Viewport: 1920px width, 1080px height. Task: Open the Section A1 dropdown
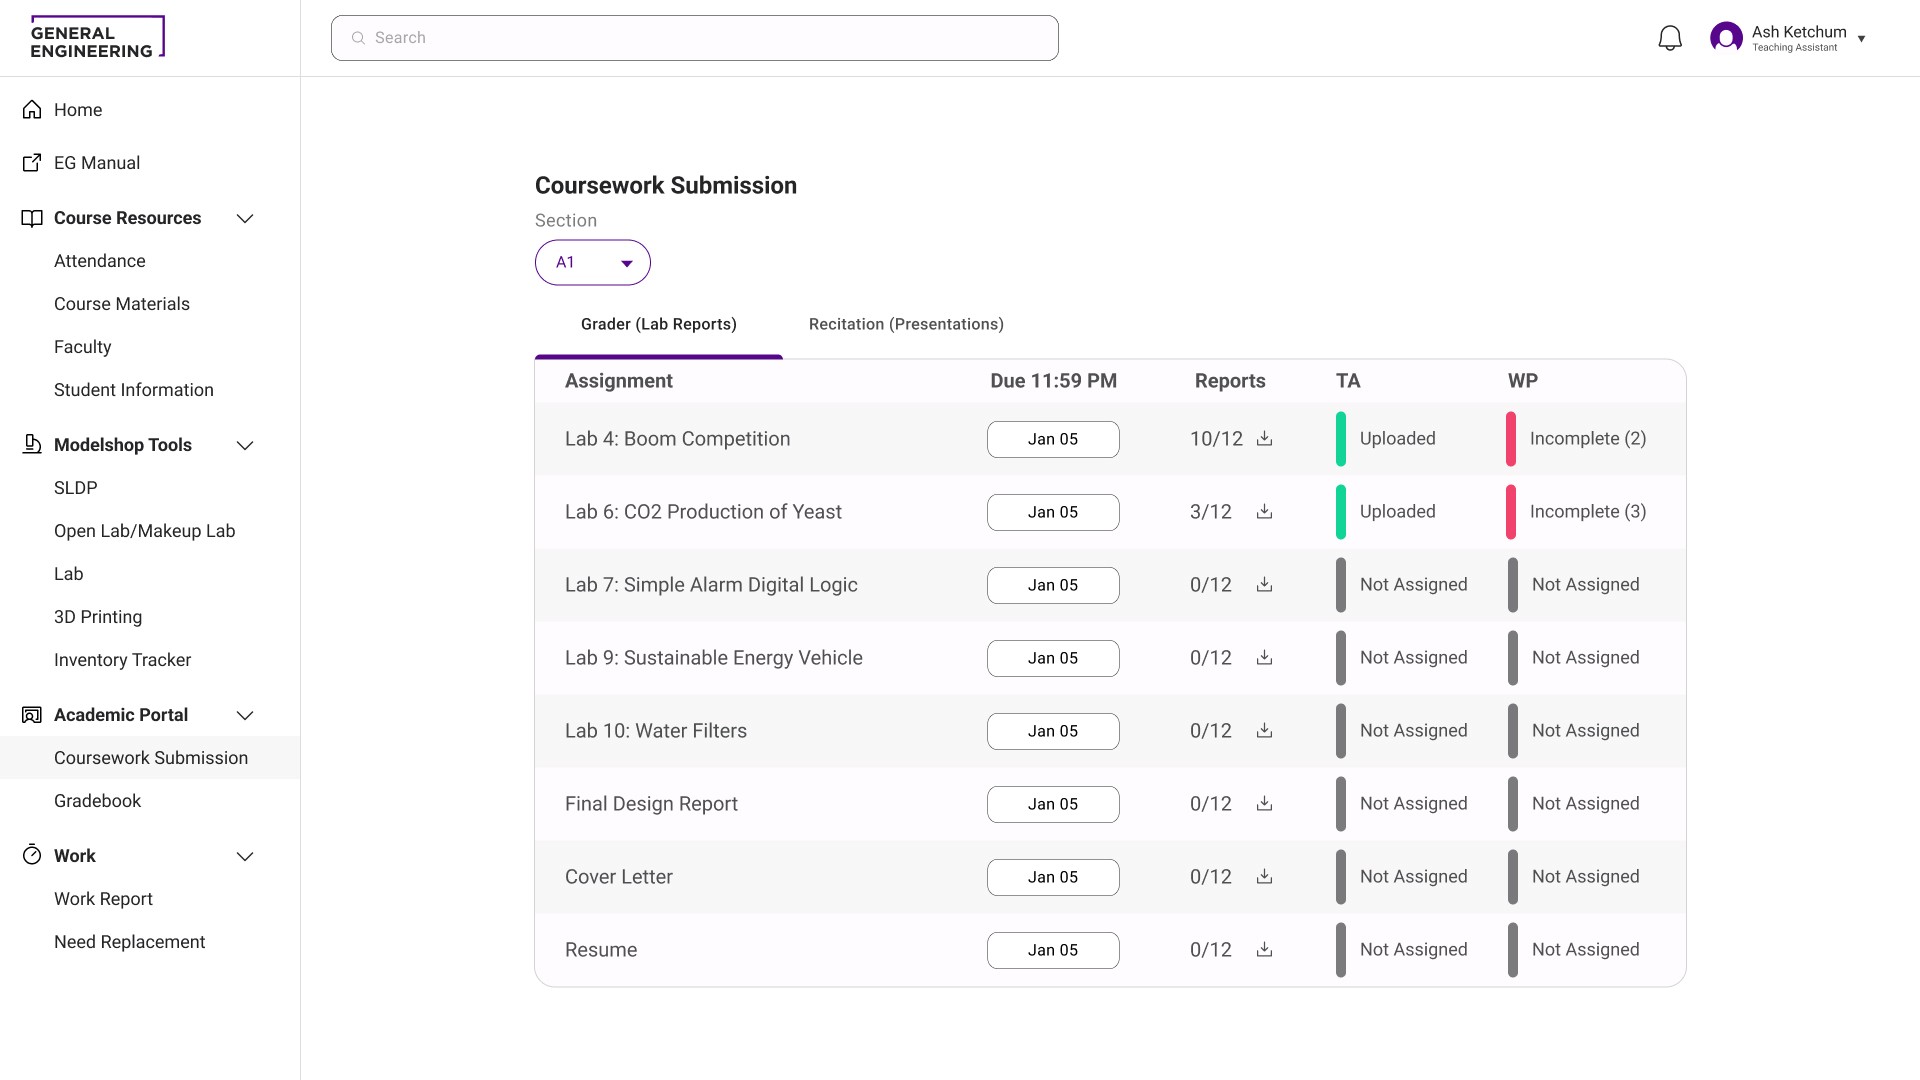point(592,263)
